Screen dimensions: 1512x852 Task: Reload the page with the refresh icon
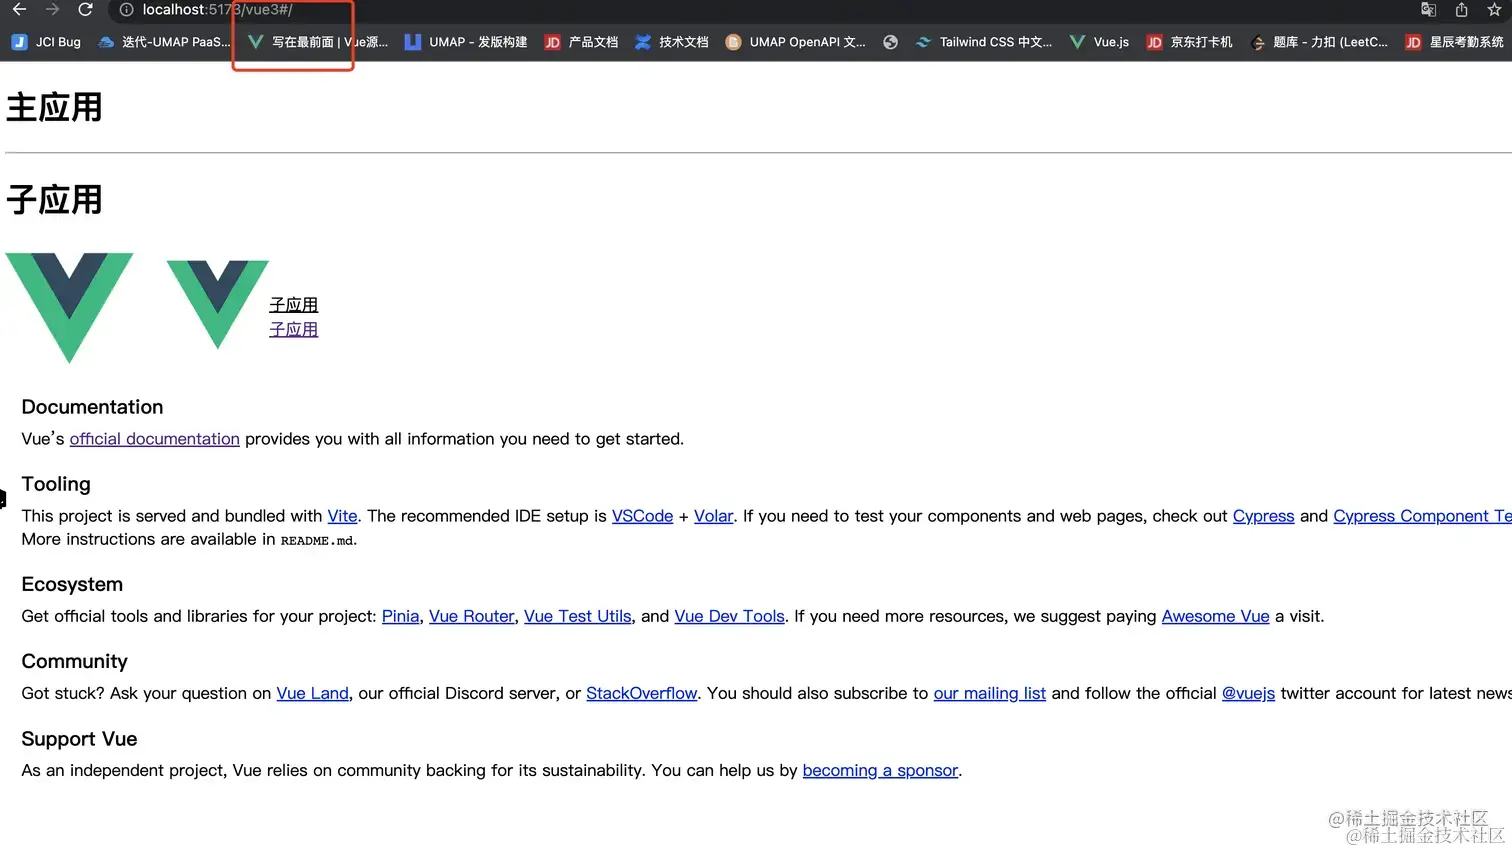click(86, 9)
